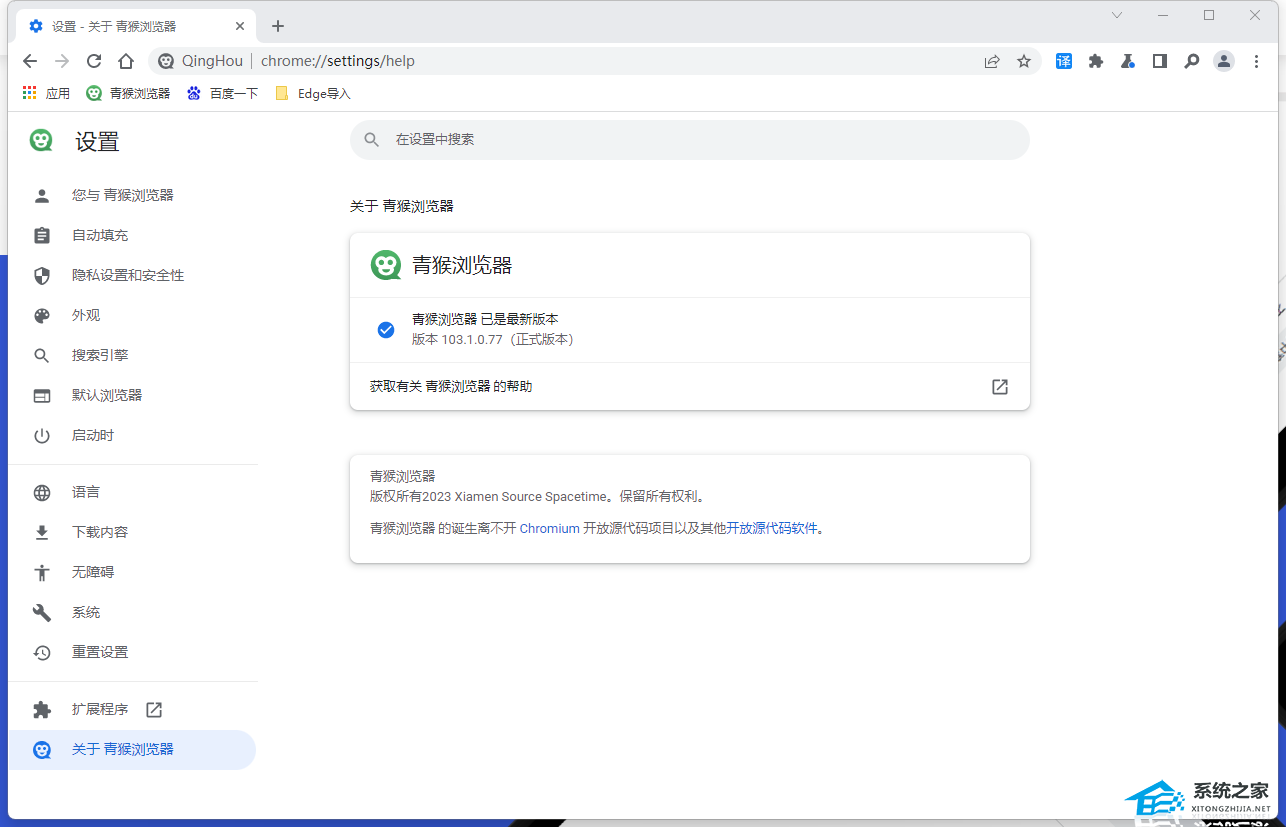Open 您与 青猴浏览器 settings section
The width and height of the screenshot is (1286, 827).
coord(132,195)
